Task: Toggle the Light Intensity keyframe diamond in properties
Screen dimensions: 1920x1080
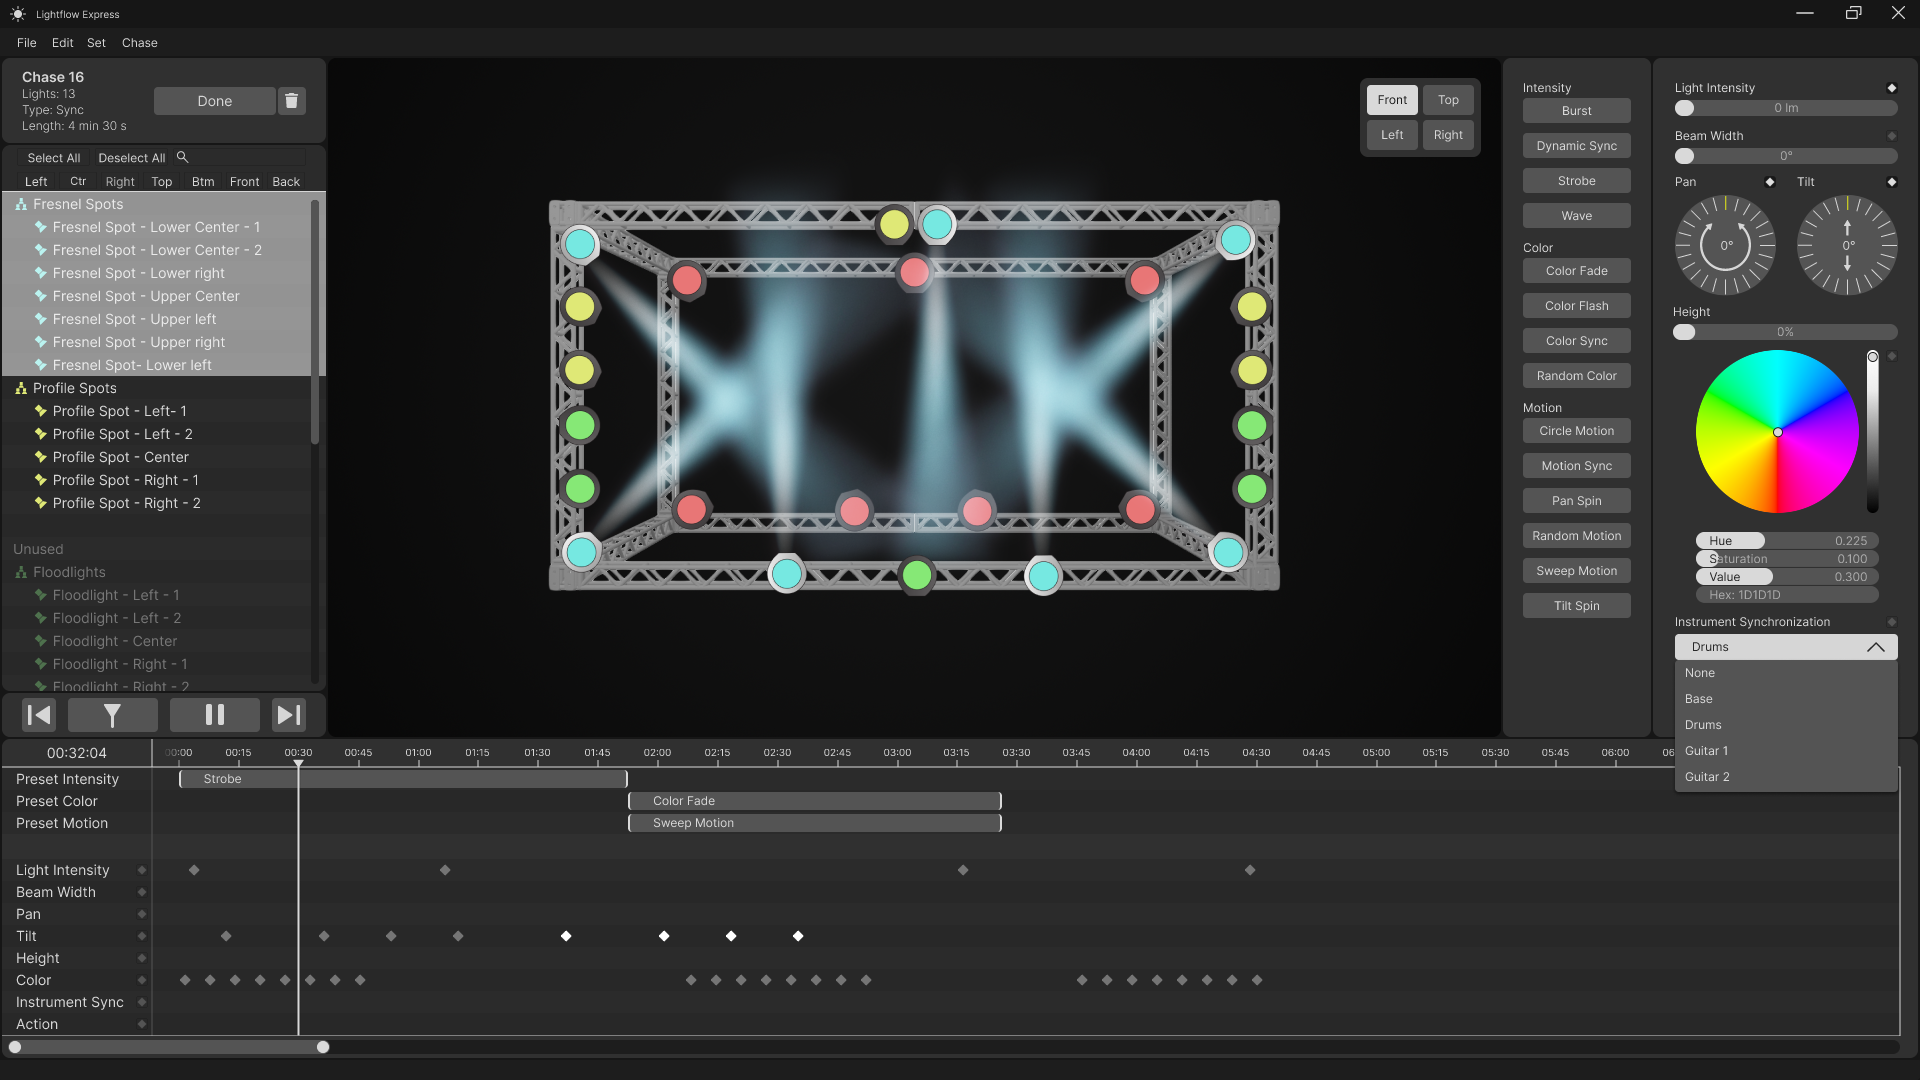Action: (1891, 88)
